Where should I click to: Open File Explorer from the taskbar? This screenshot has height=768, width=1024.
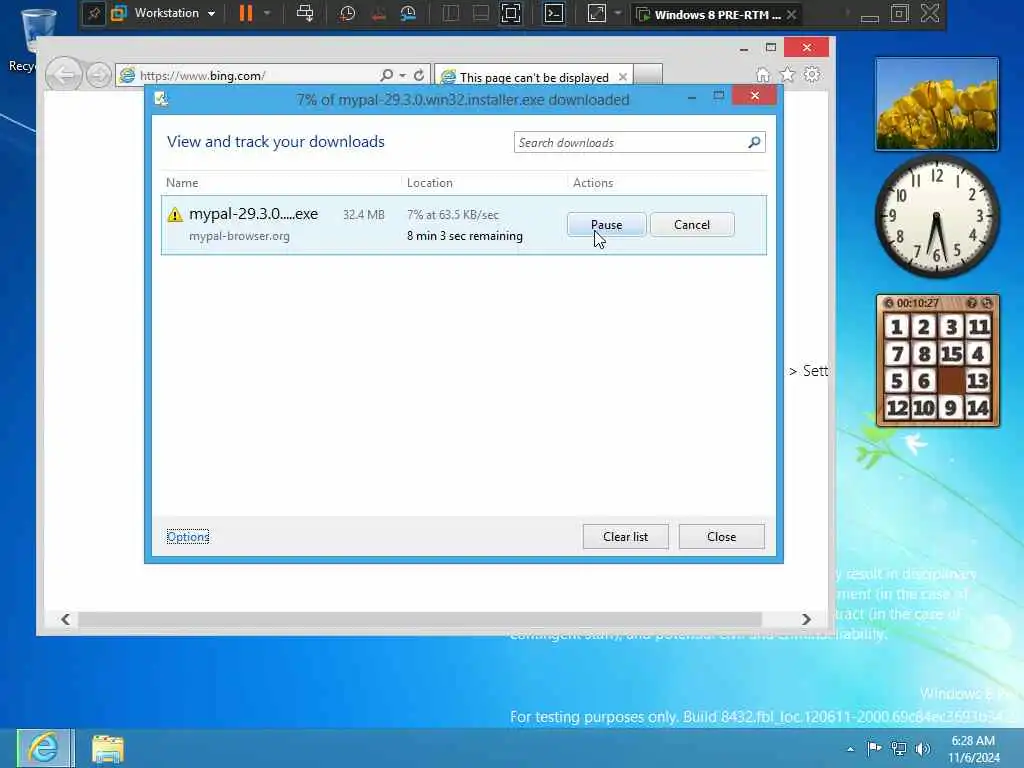point(108,749)
